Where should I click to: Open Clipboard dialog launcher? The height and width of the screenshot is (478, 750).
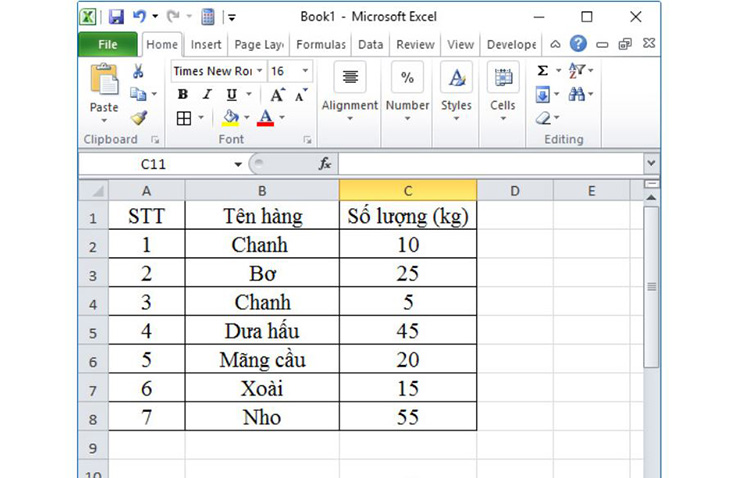tap(154, 140)
